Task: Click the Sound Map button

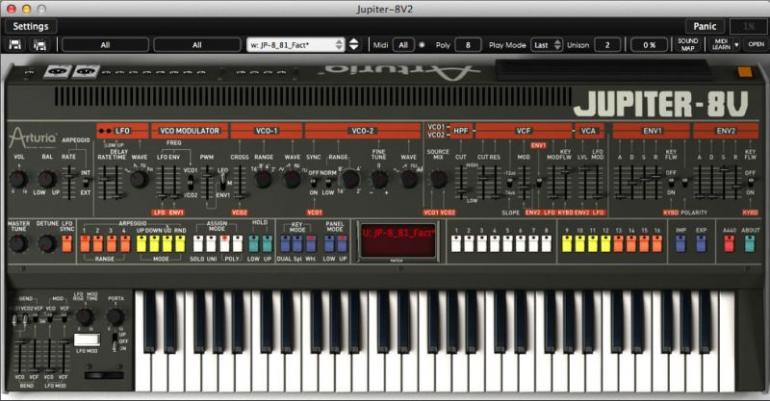Action: (x=688, y=45)
